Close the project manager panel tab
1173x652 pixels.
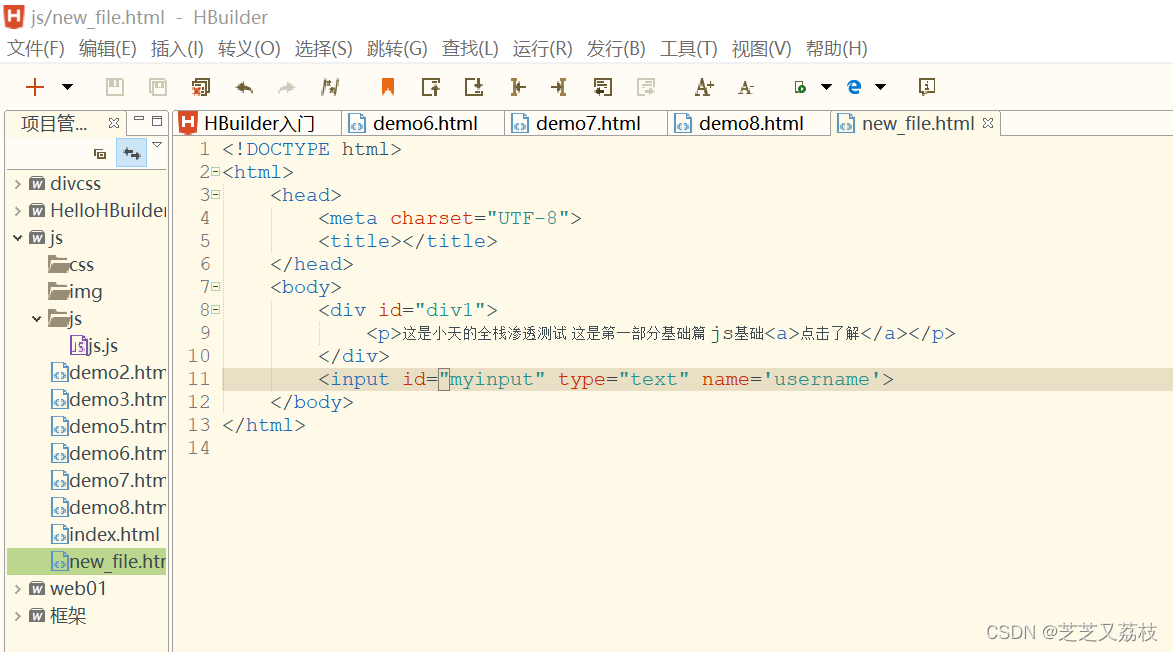click(x=114, y=123)
